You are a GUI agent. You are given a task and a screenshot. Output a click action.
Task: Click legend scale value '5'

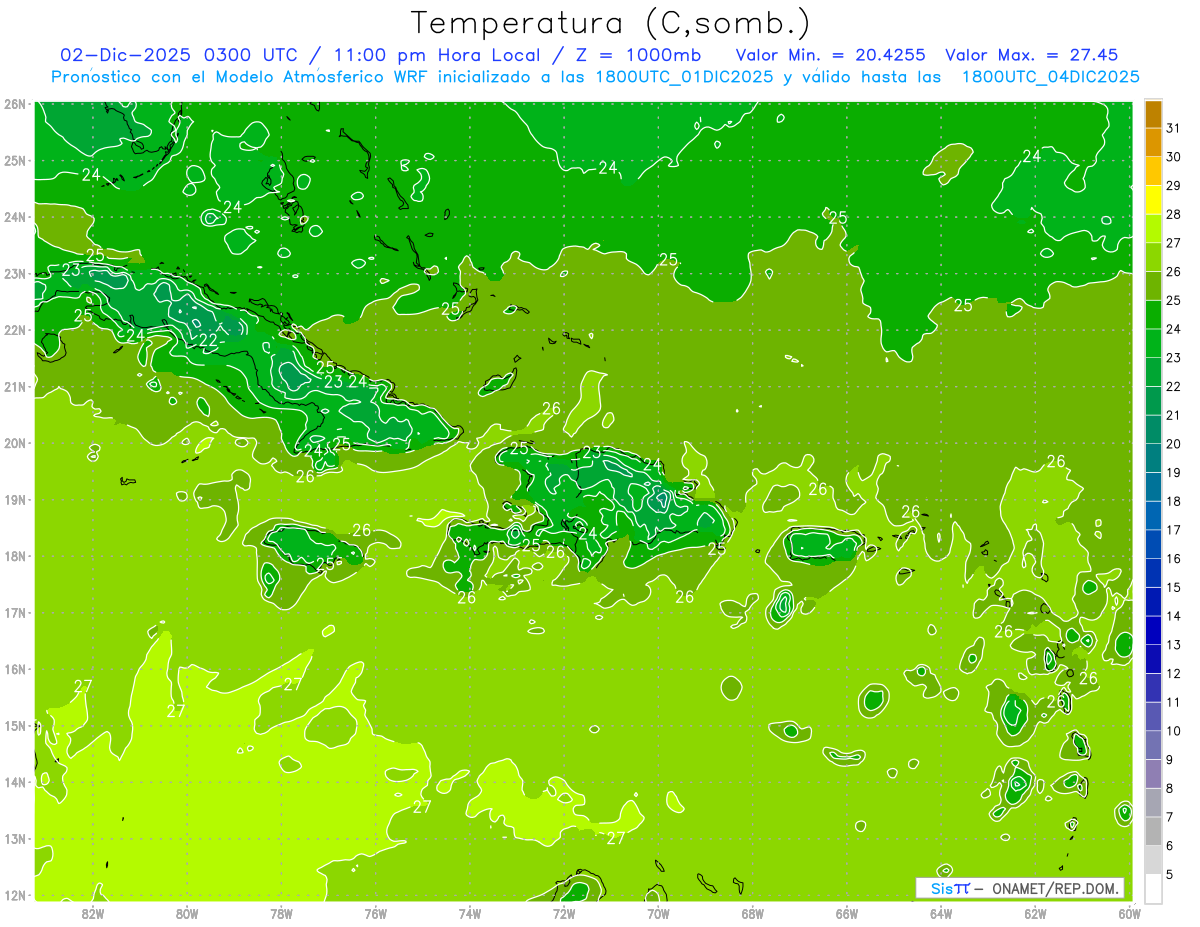click(1171, 874)
